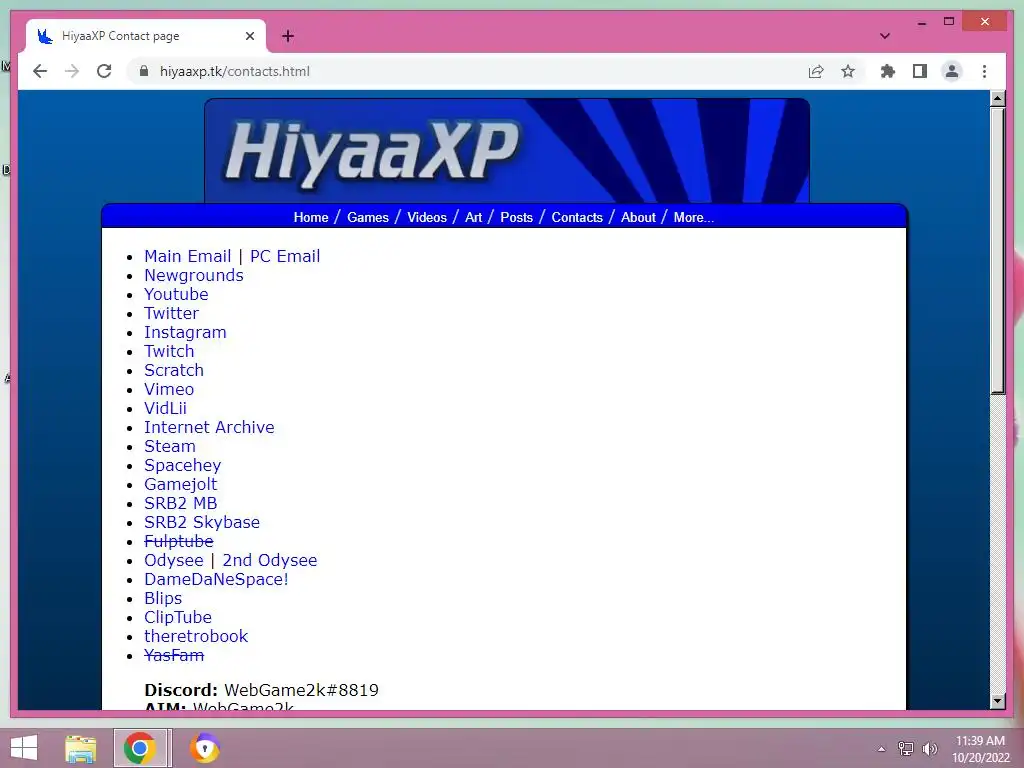Viewport: 1024px width, 768px height.
Task: Click the PC Email link
Action: coord(285,256)
